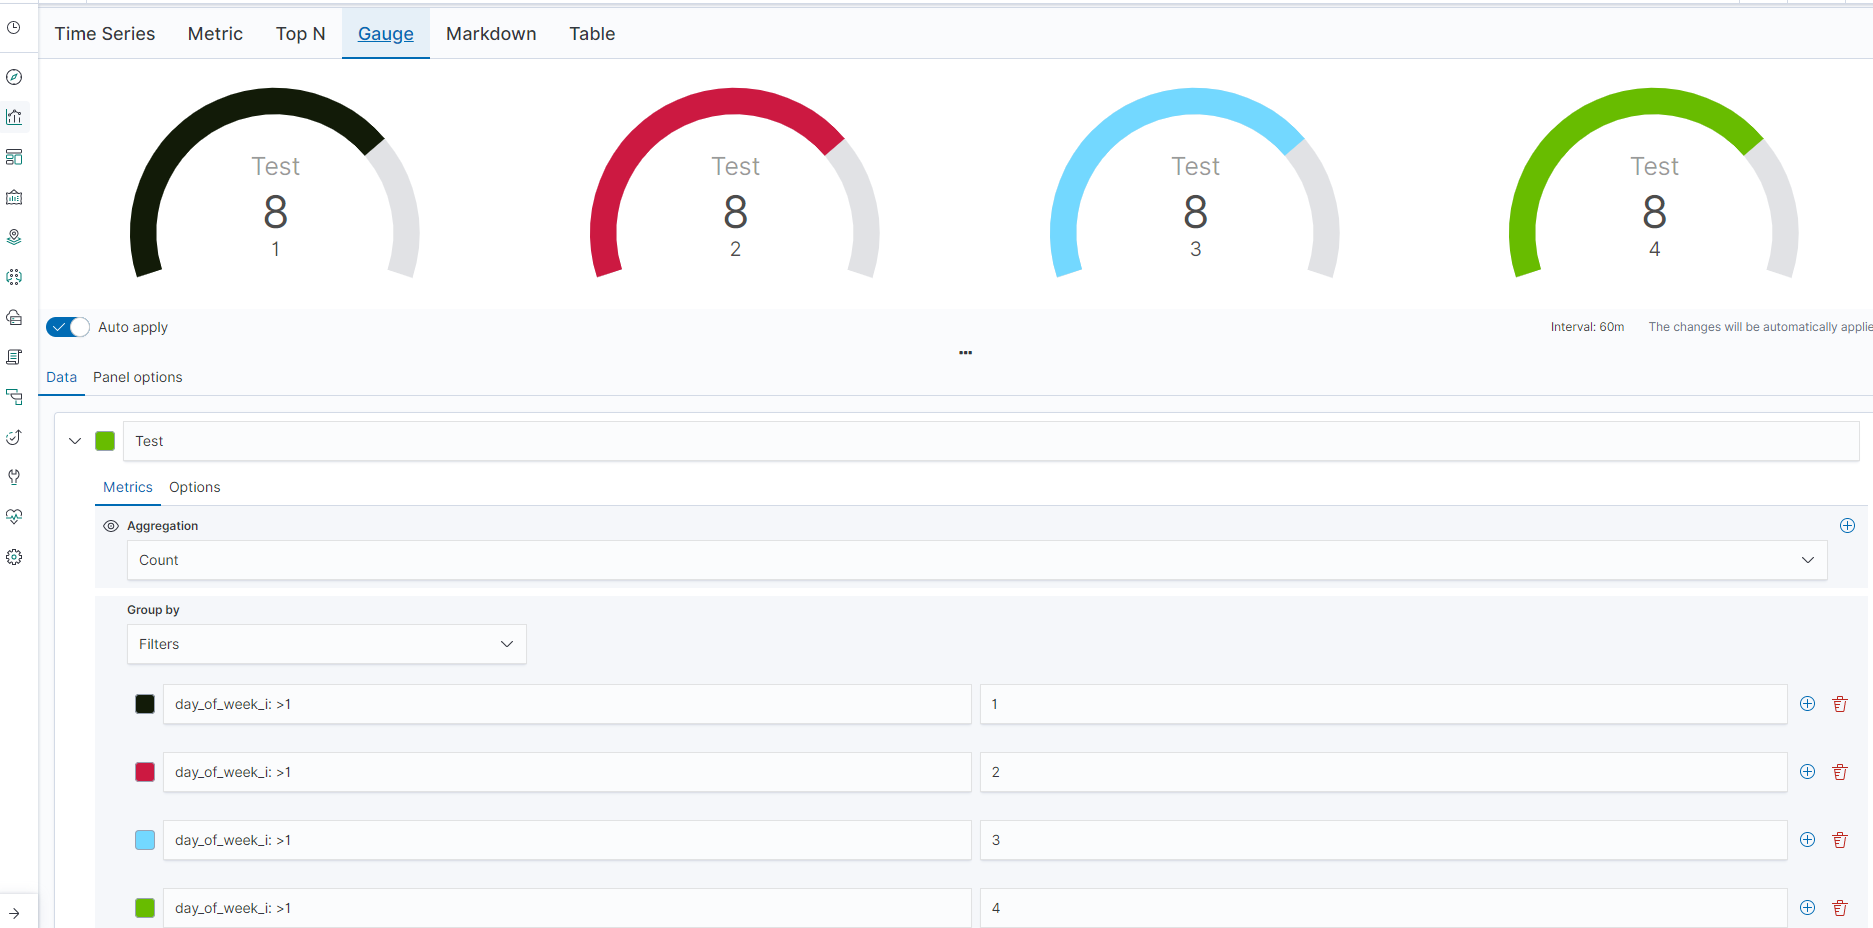Switch to the Panel options tab
The width and height of the screenshot is (1873, 928).
tap(137, 377)
